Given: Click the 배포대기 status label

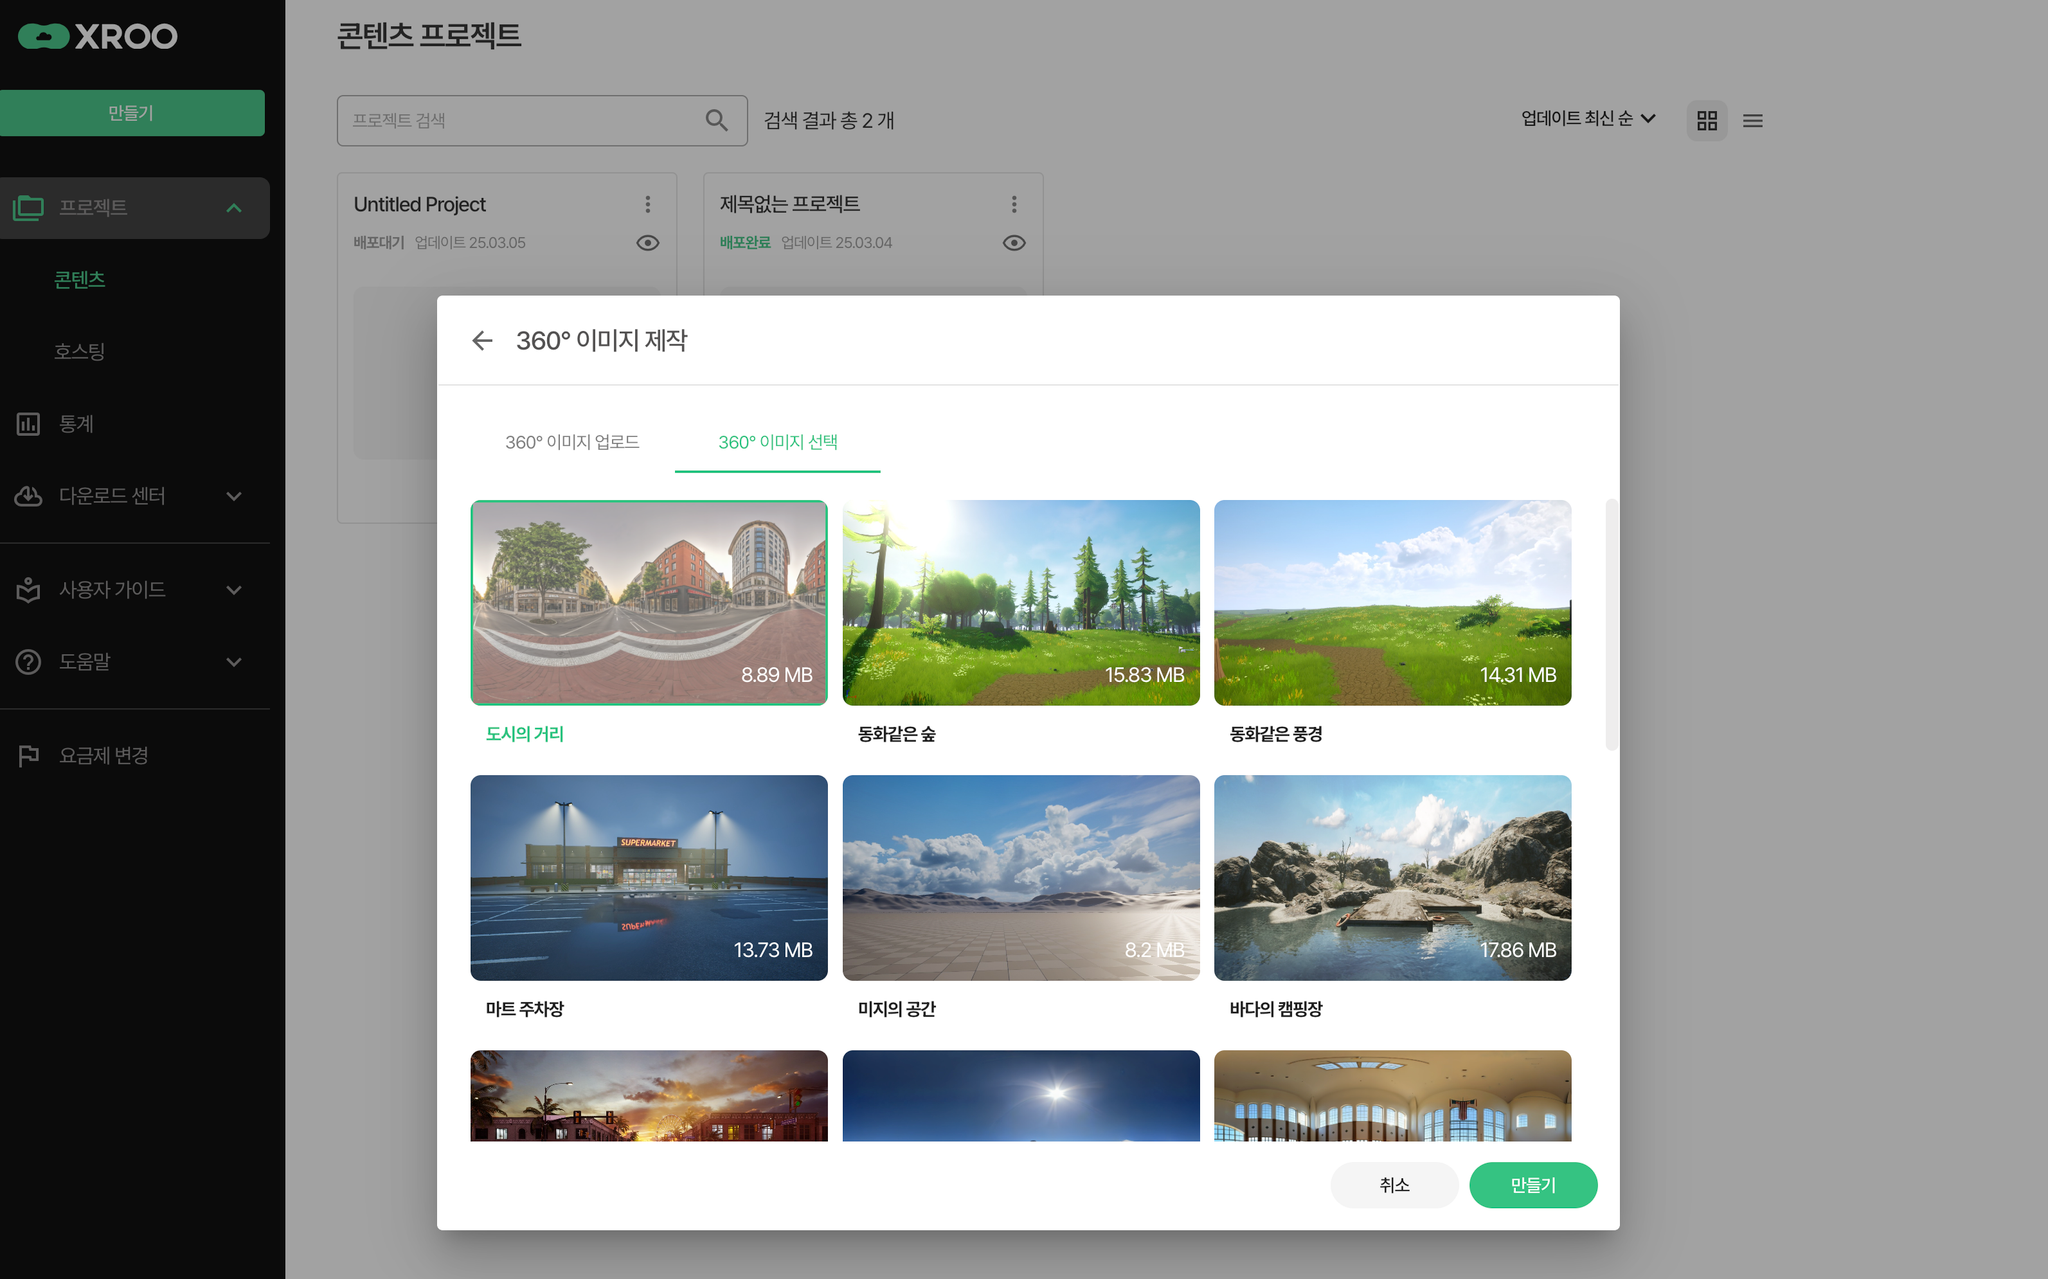Looking at the screenshot, I should point(379,243).
